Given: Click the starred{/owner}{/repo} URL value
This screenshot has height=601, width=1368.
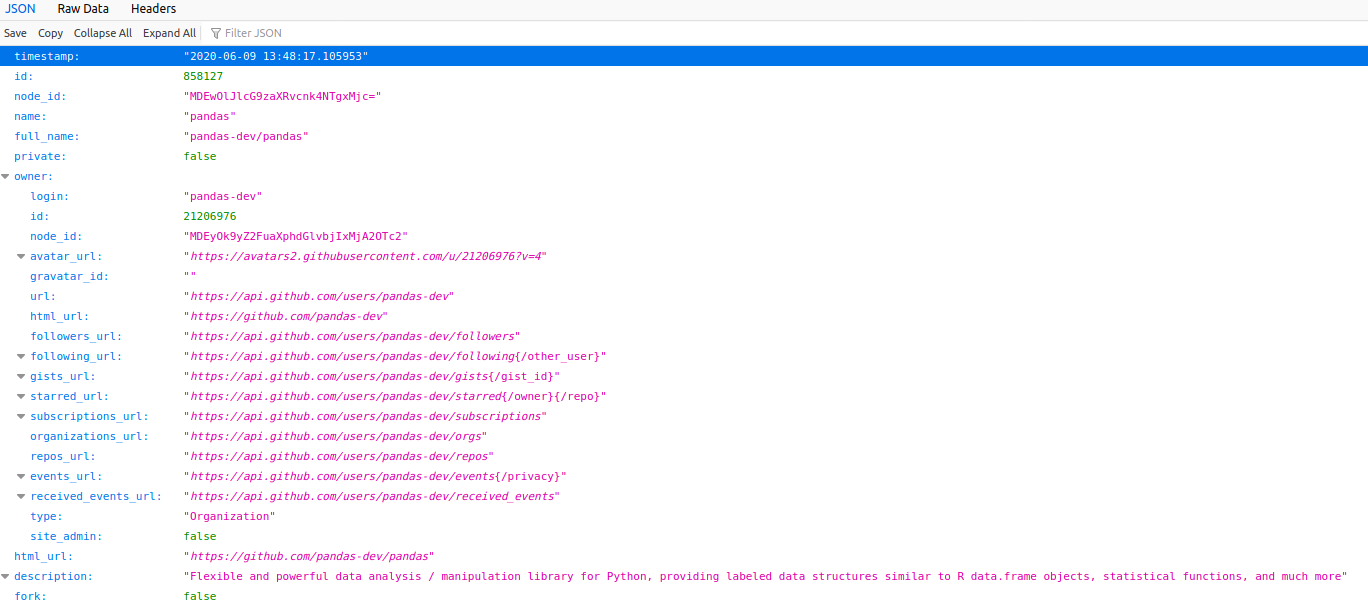Looking at the screenshot, I should click(x=395, y=396).
